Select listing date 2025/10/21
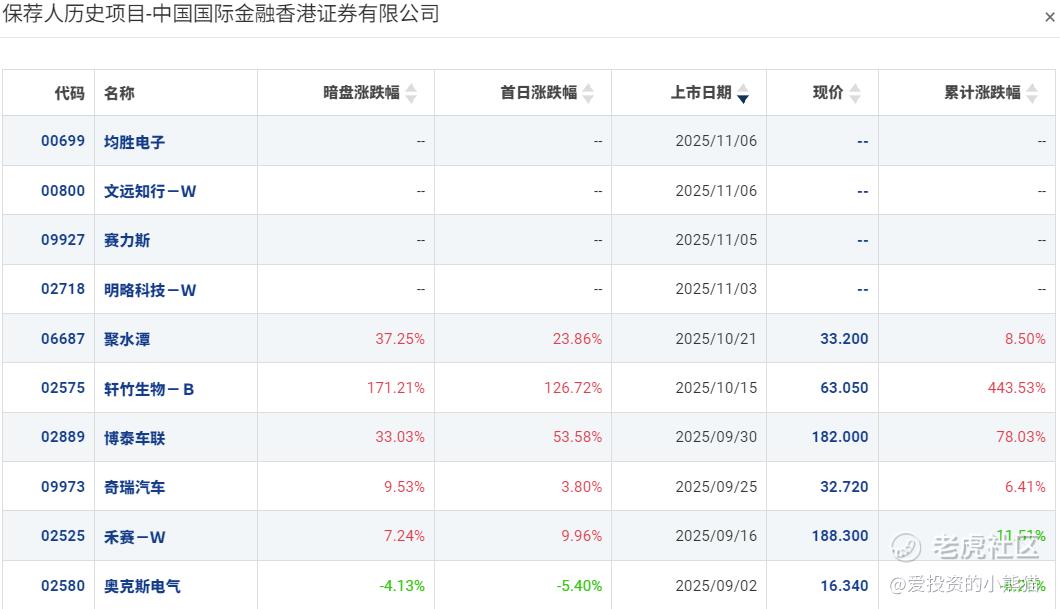This screenshot has height=609, width=1060. tap(716, 338)
